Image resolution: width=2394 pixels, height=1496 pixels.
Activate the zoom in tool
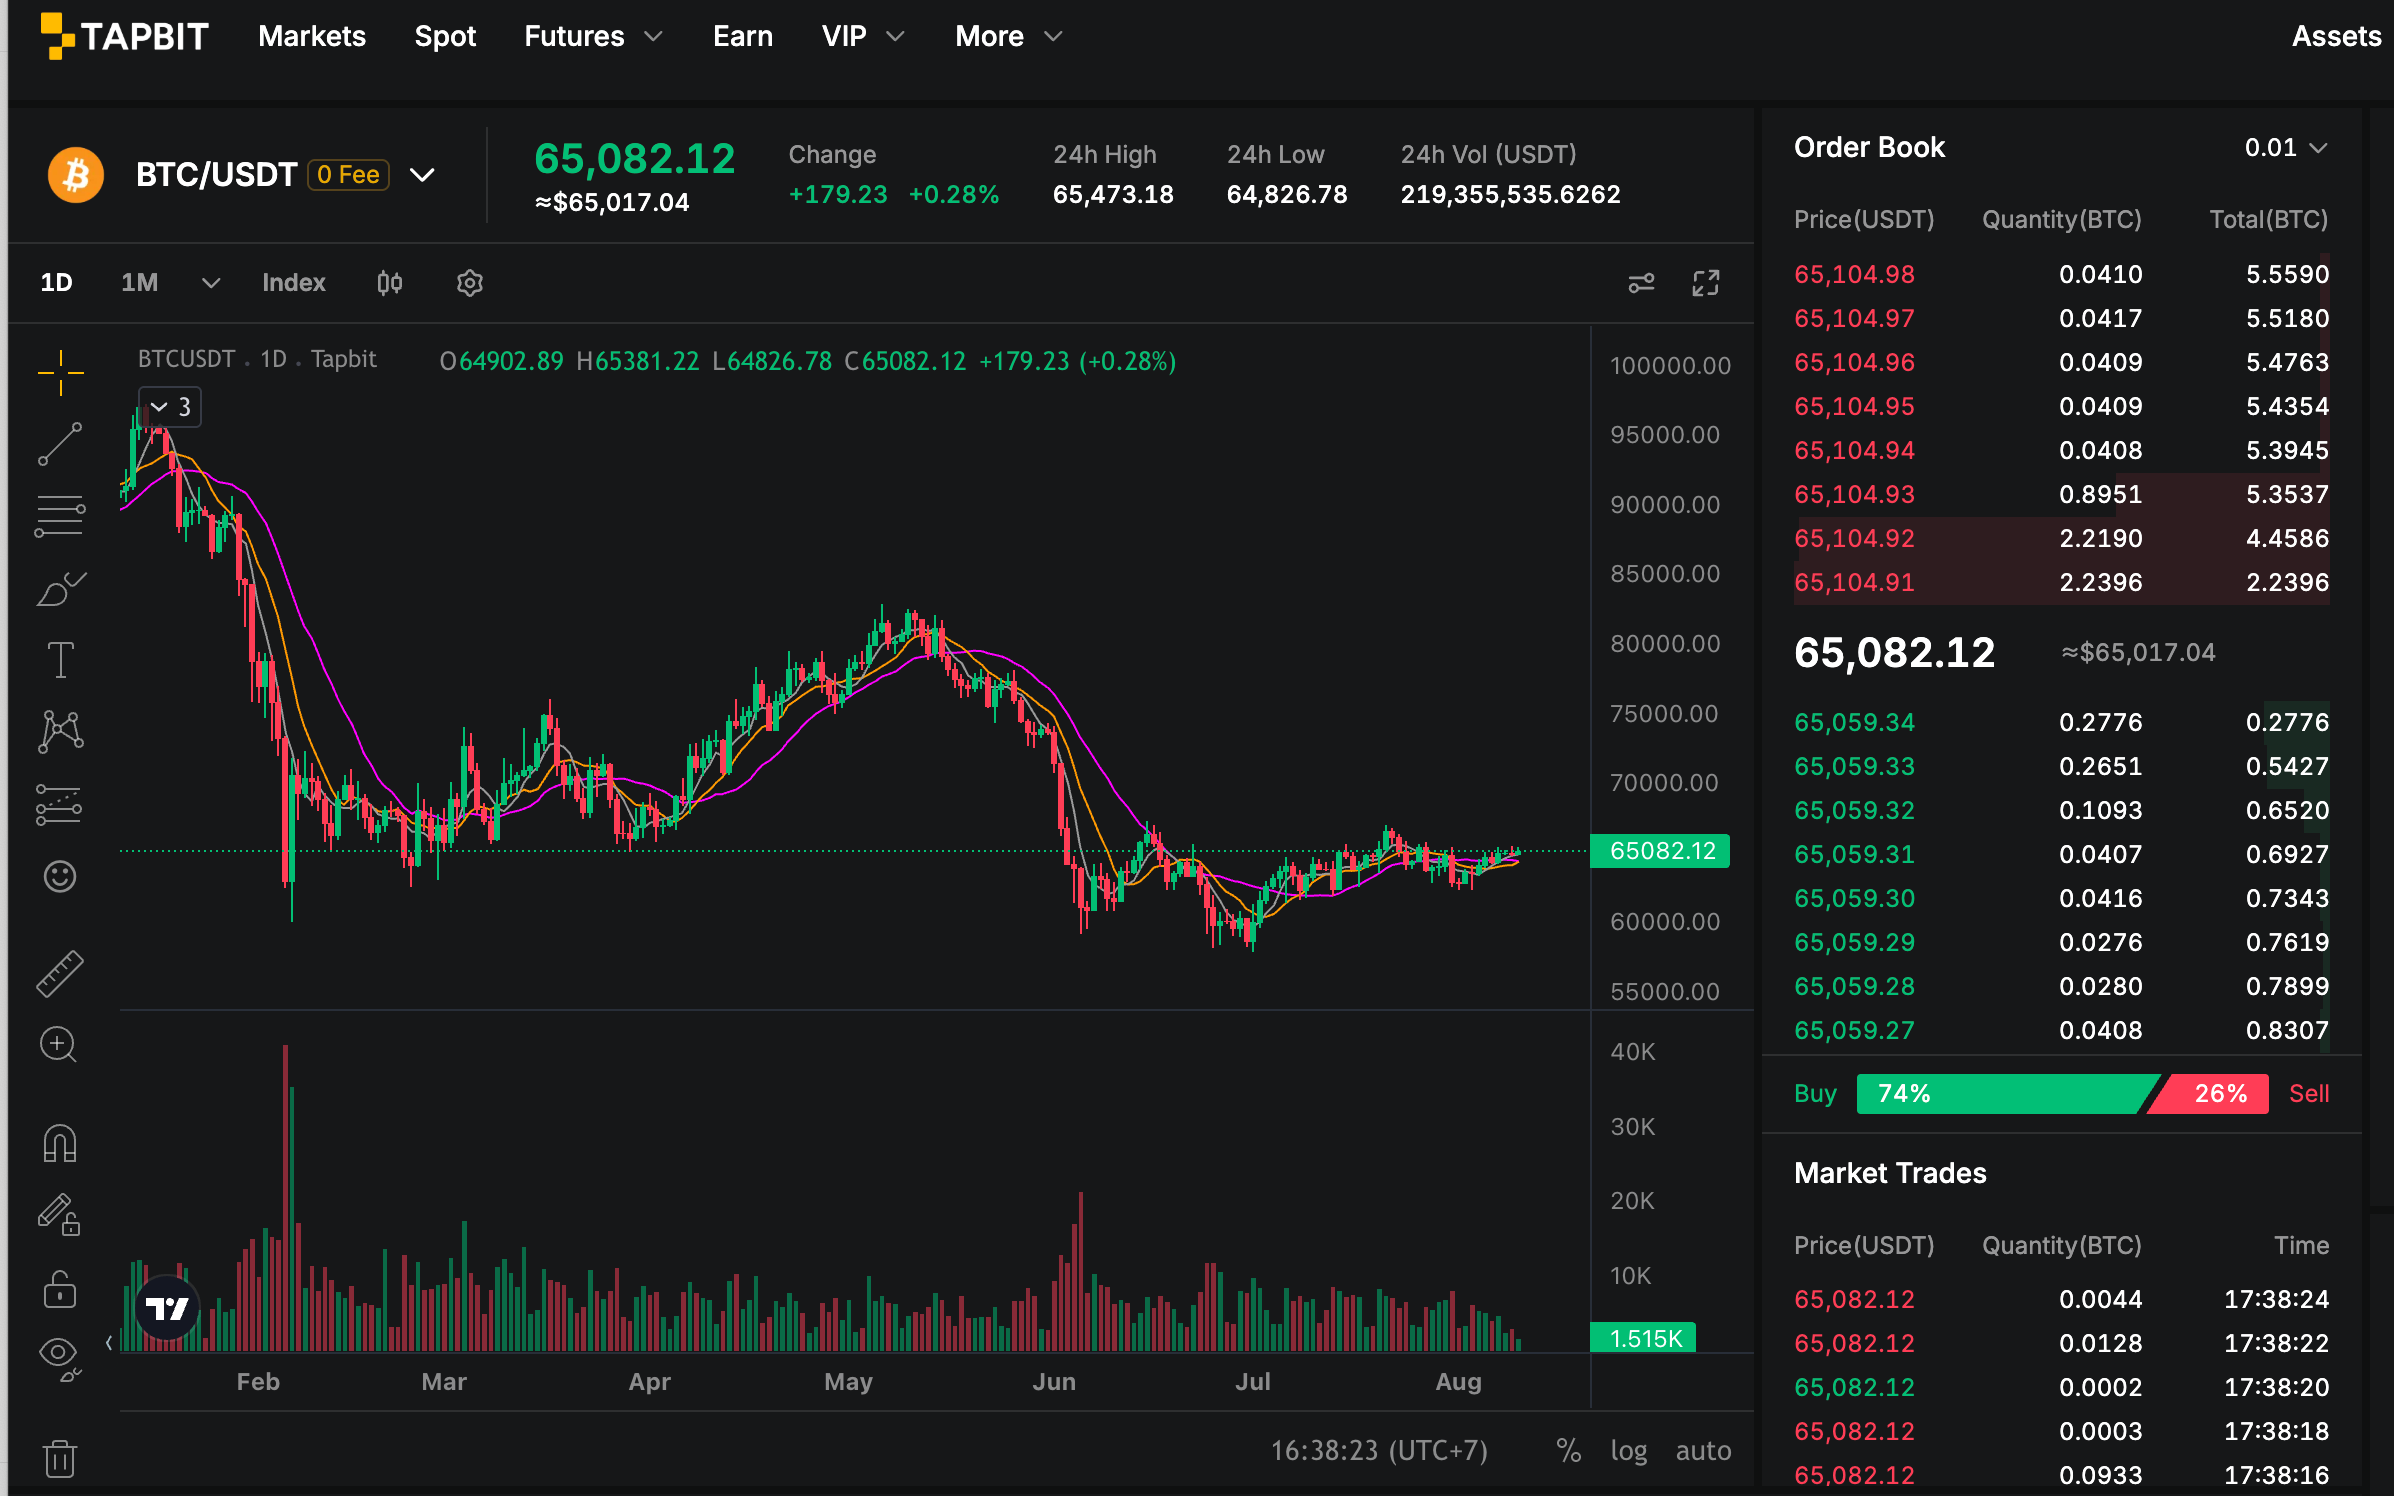pos(58,1044)
